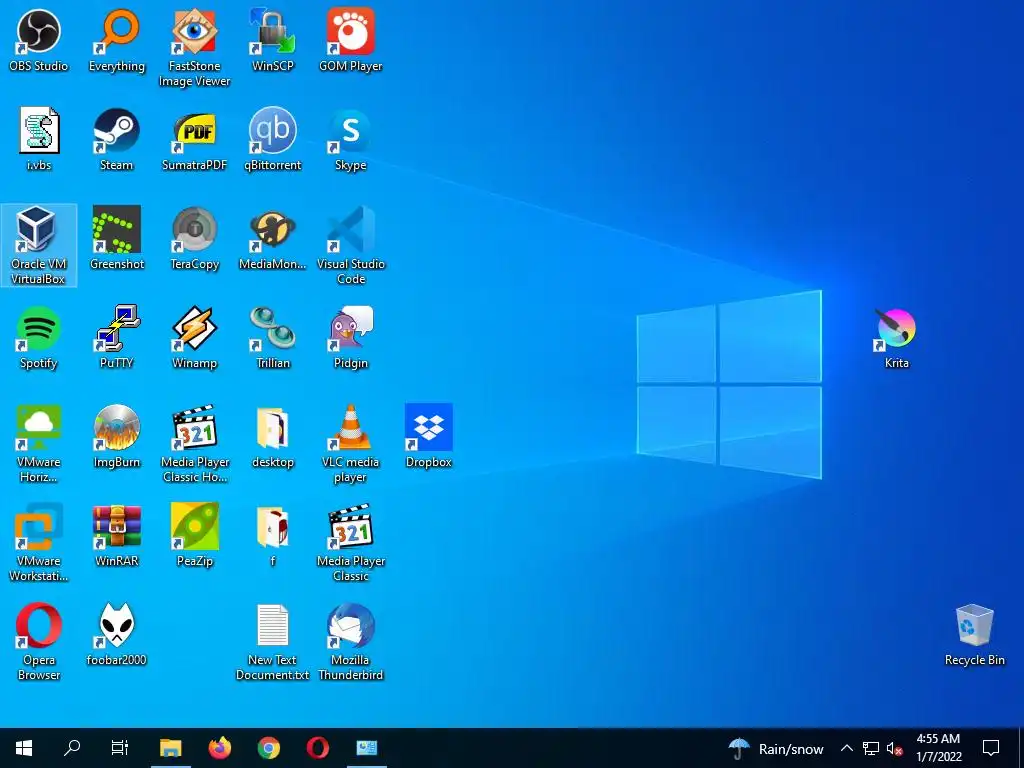The height and width of the screenshot is (768, 1024).
Task: Click the Visual Studio Code icon
Action: (351, 246)
